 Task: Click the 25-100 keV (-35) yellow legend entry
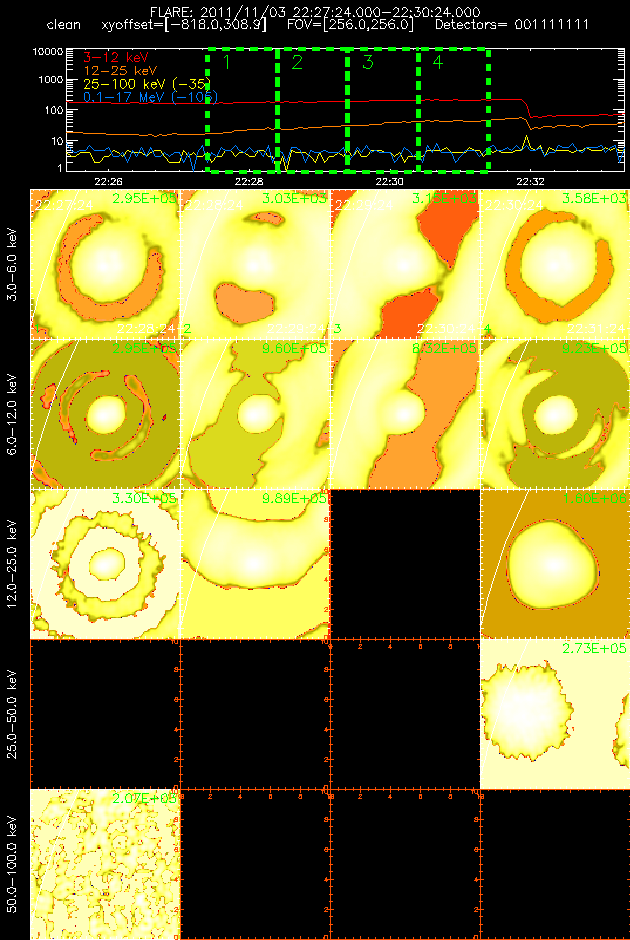[147, 83]
